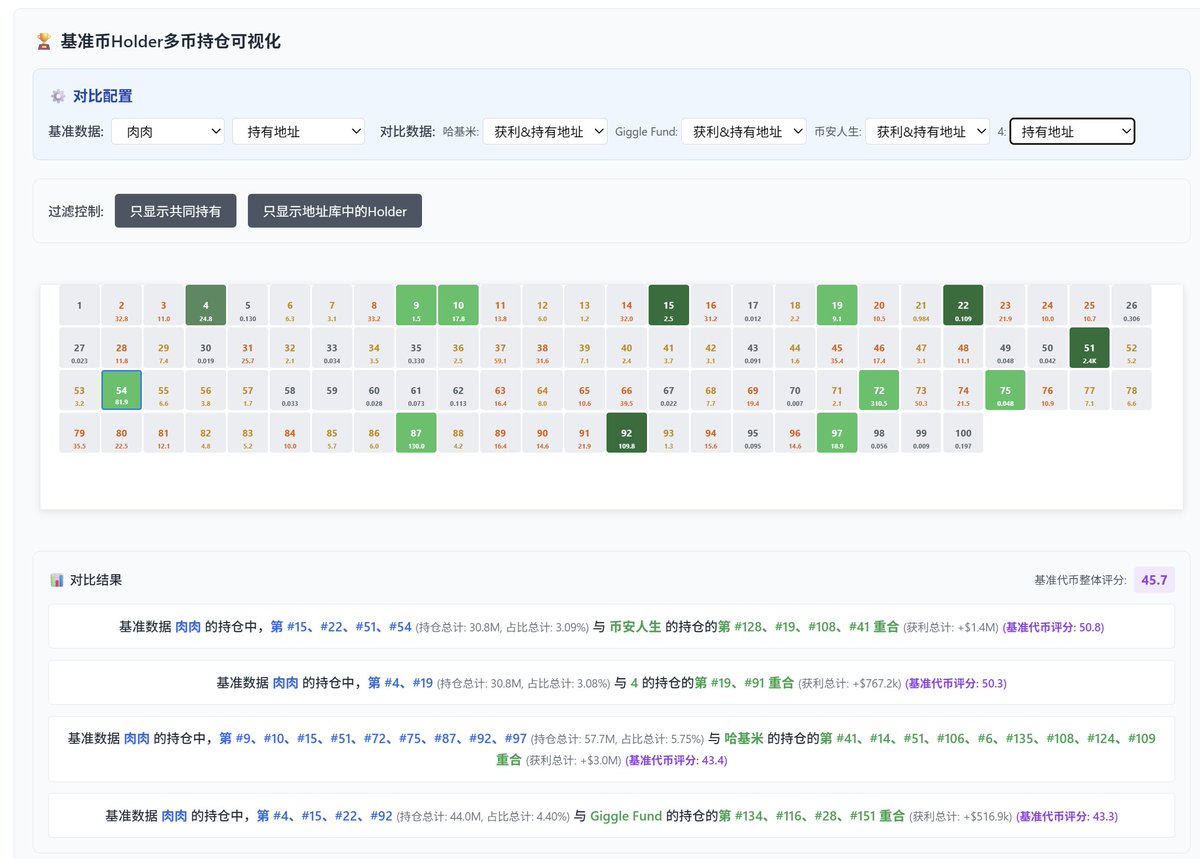Select holder cell number 10
1200x859 pixels.
(458, 305)
